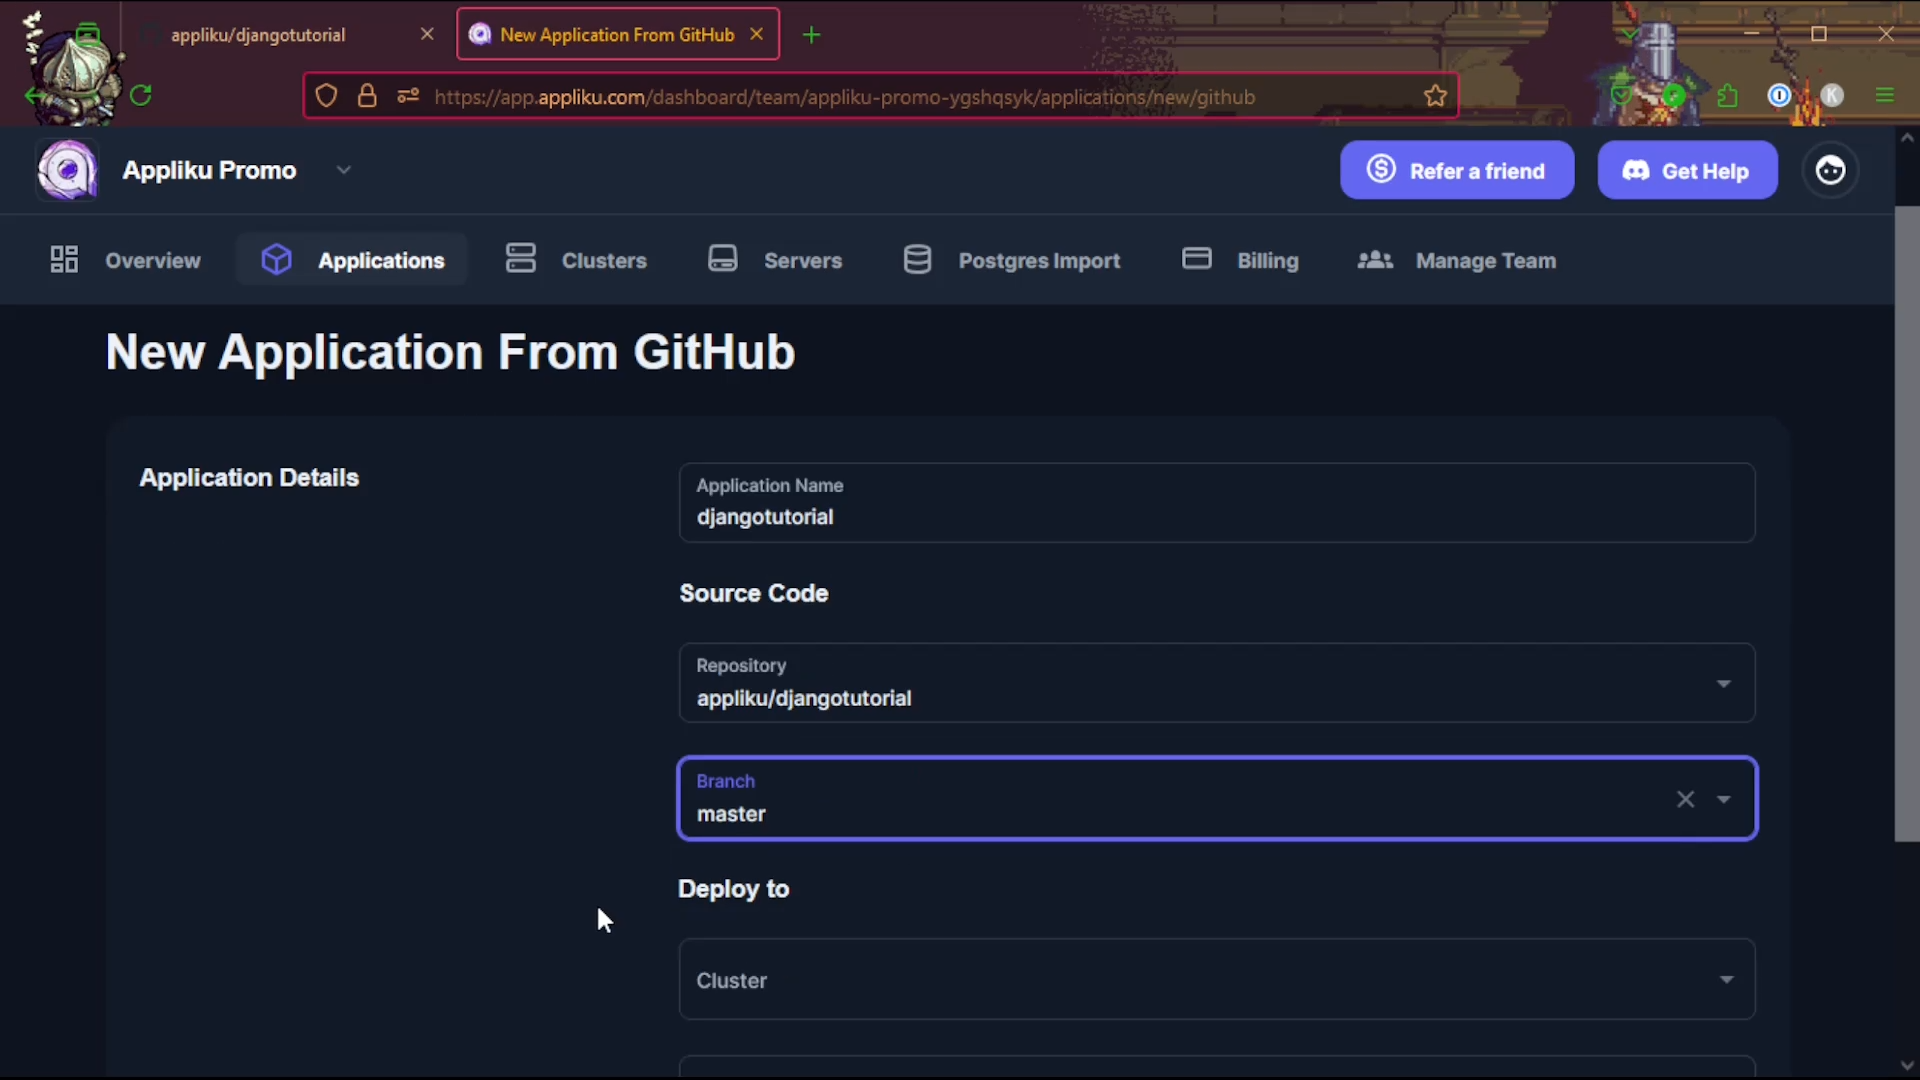Open the Cluster dropdown
This screenshot has width=1920, height=1080.
[1725, 979]
